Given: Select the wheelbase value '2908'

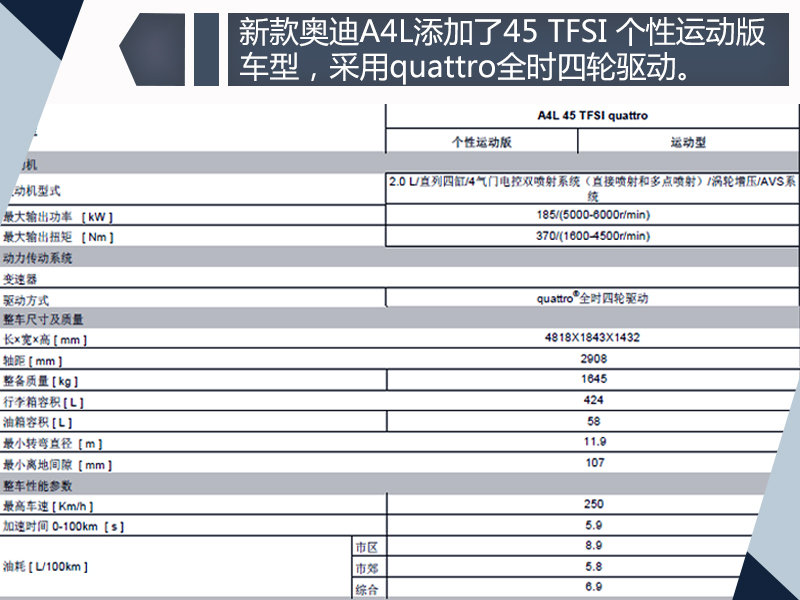Looking at the screenshot, I should [594, 359].
